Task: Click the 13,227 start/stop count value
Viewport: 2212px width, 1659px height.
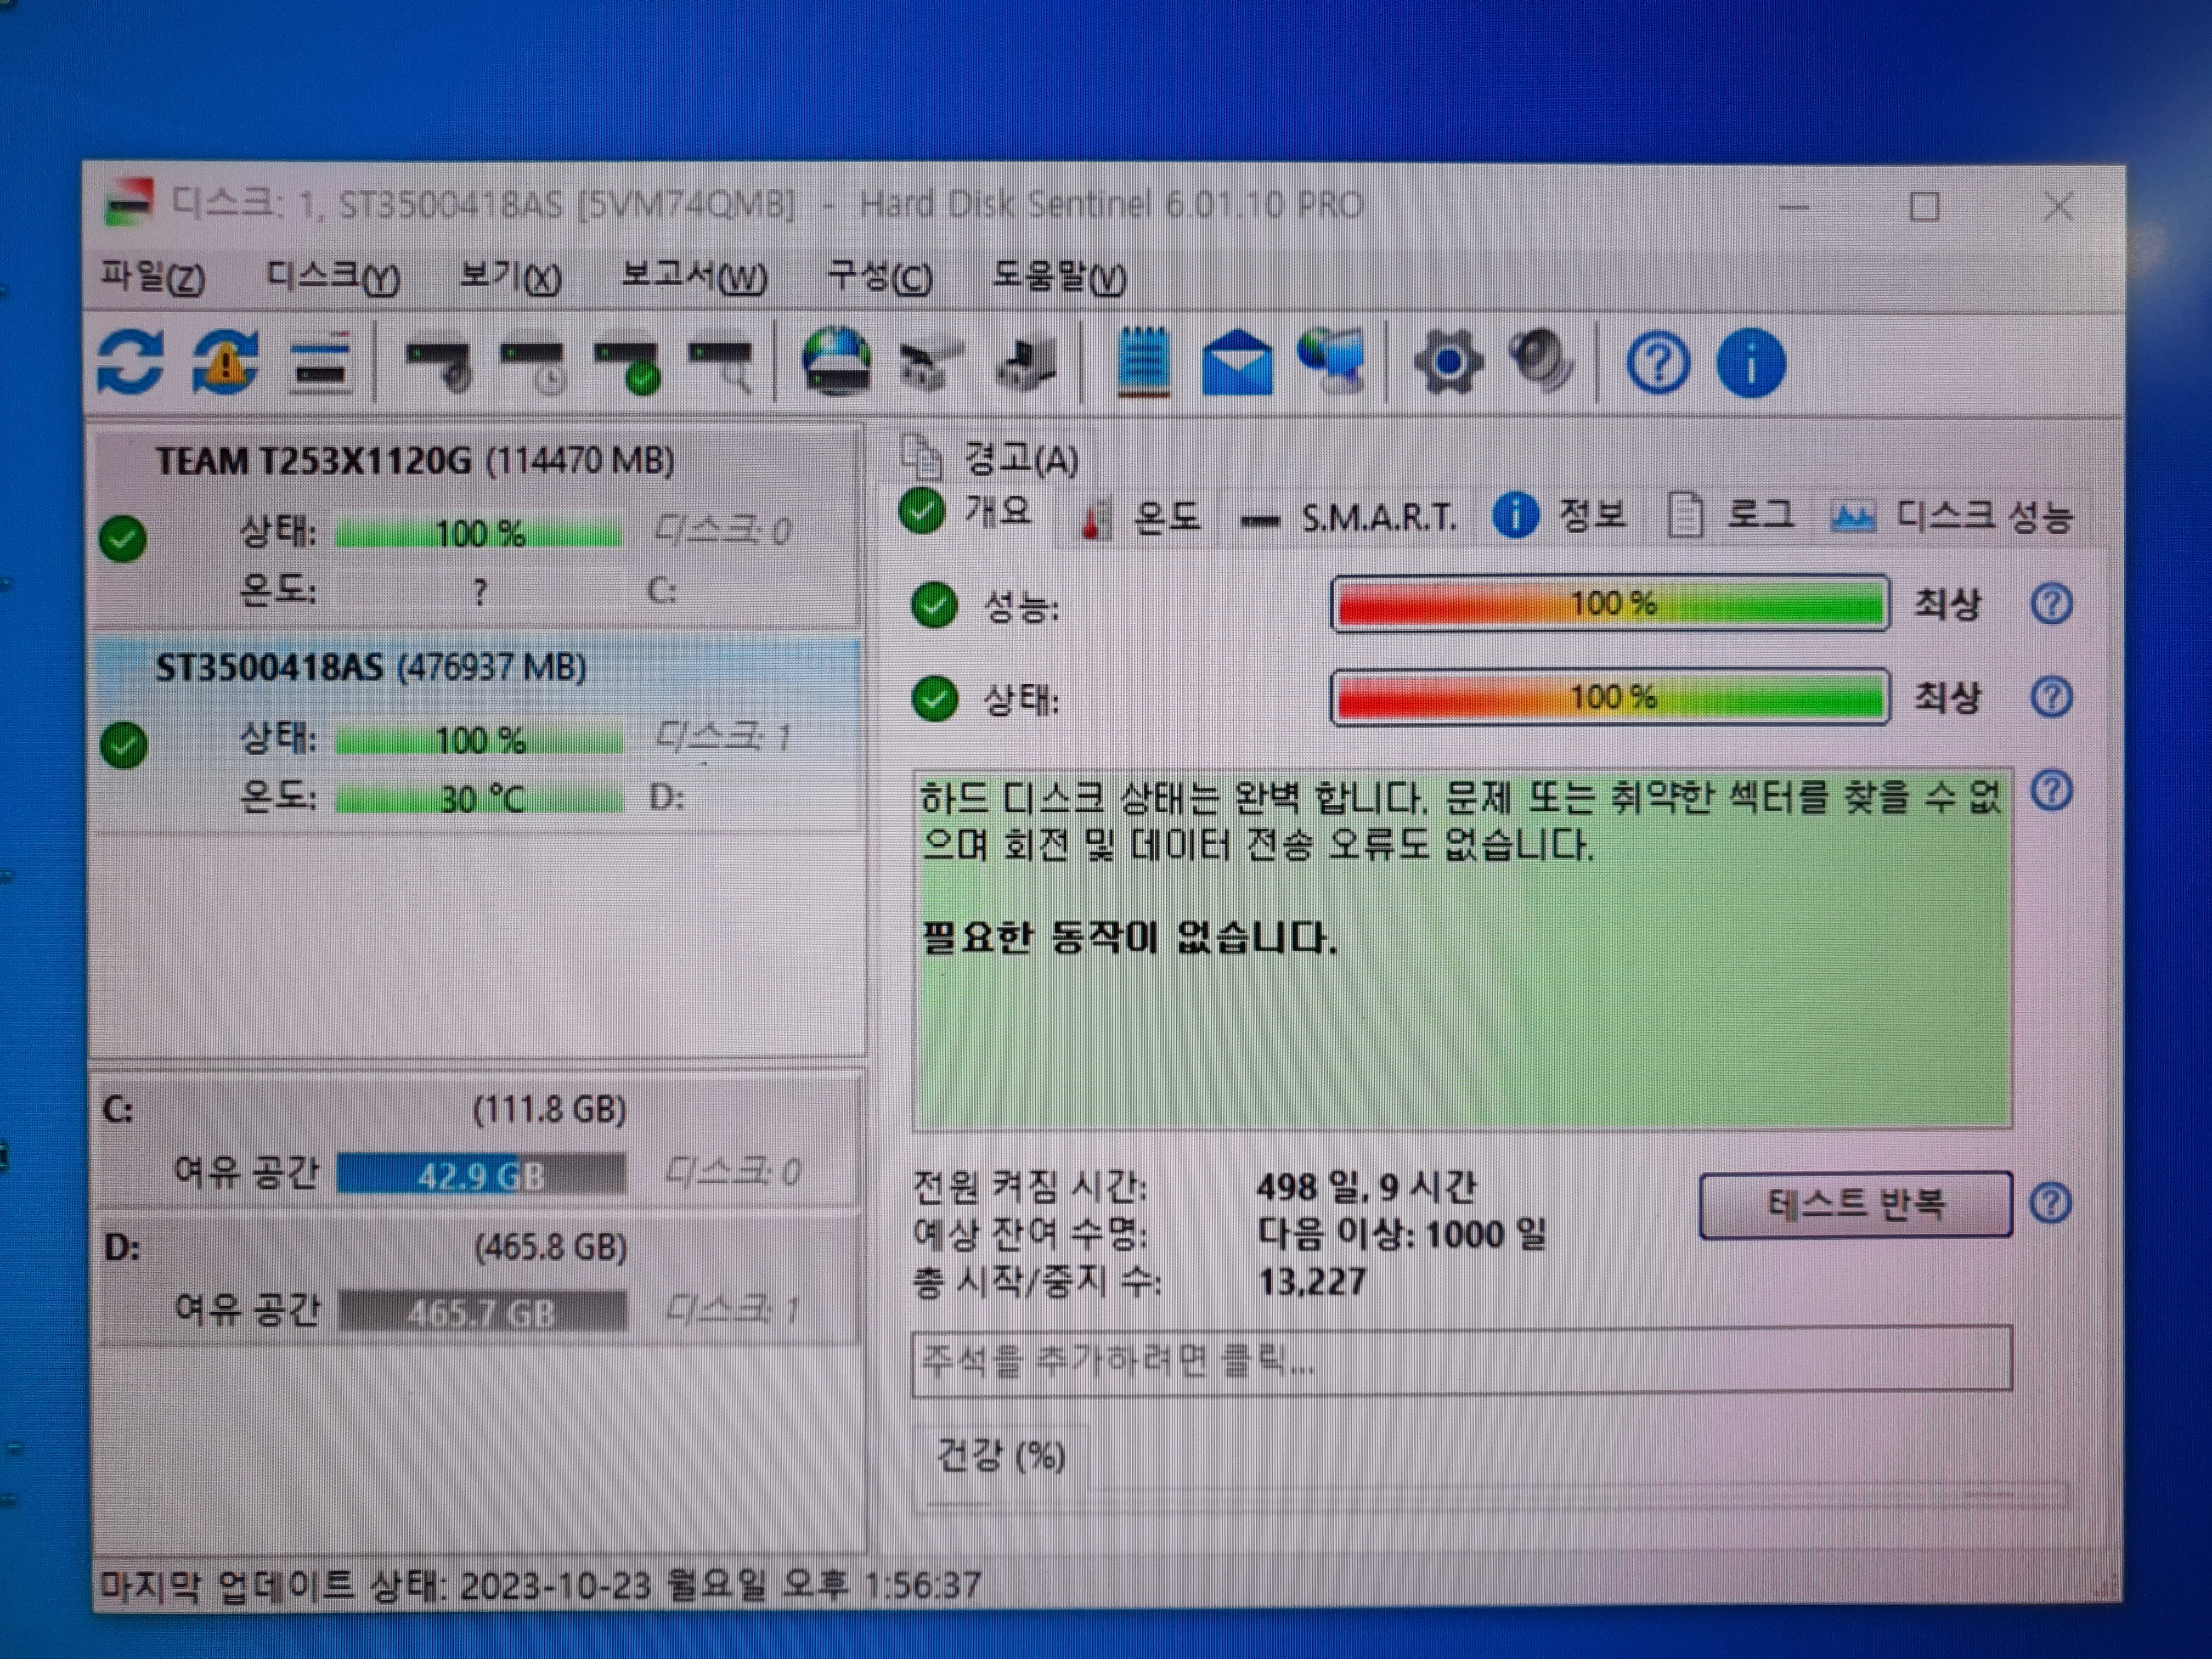Action: (1312, 1282)
